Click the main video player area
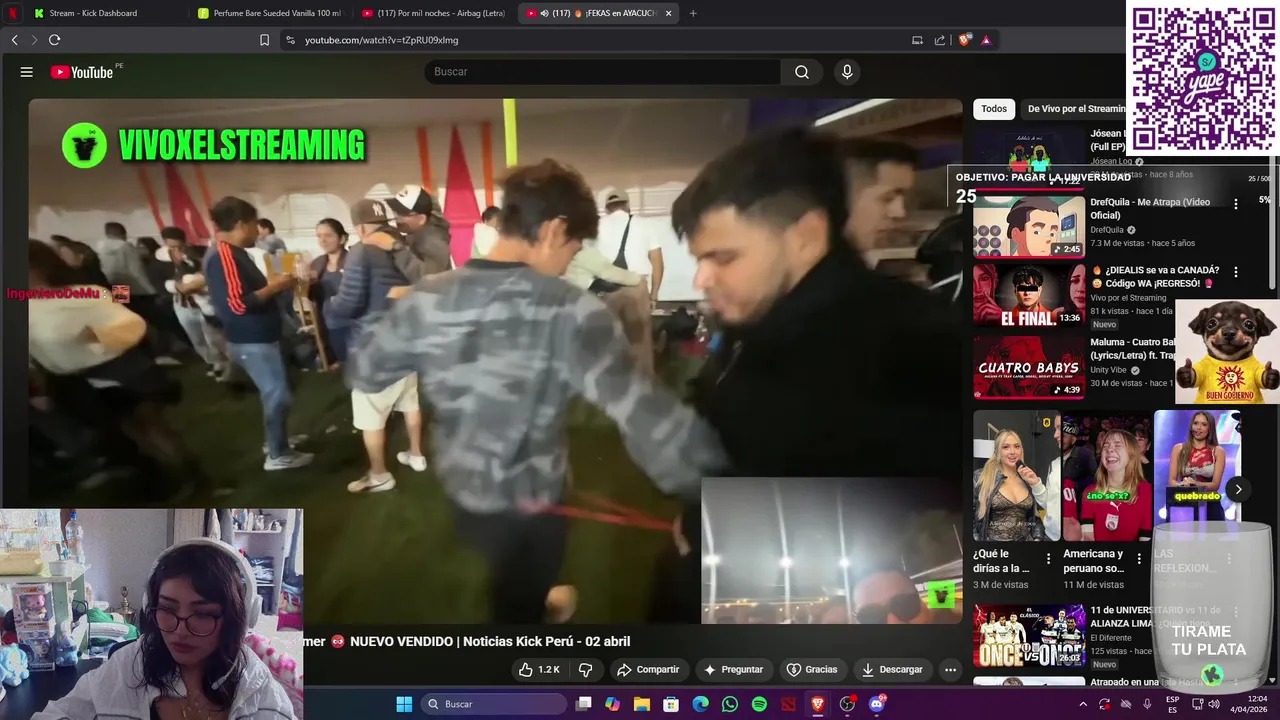Viewport: 1280px width, 720px height. (495, 360)
